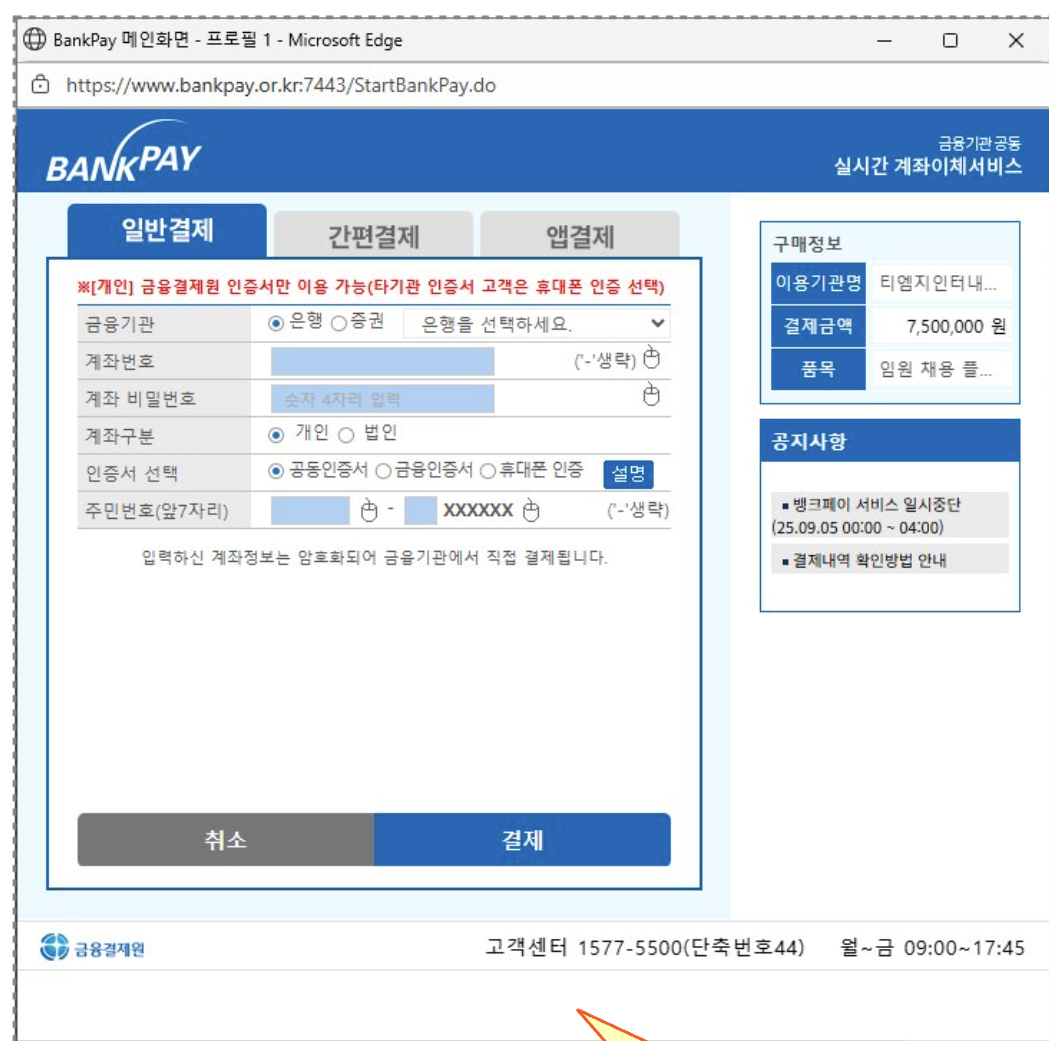1049x1041 pixels.
Task: Click the mouse icon after first resident number field
Action: (x=369, y=510)
